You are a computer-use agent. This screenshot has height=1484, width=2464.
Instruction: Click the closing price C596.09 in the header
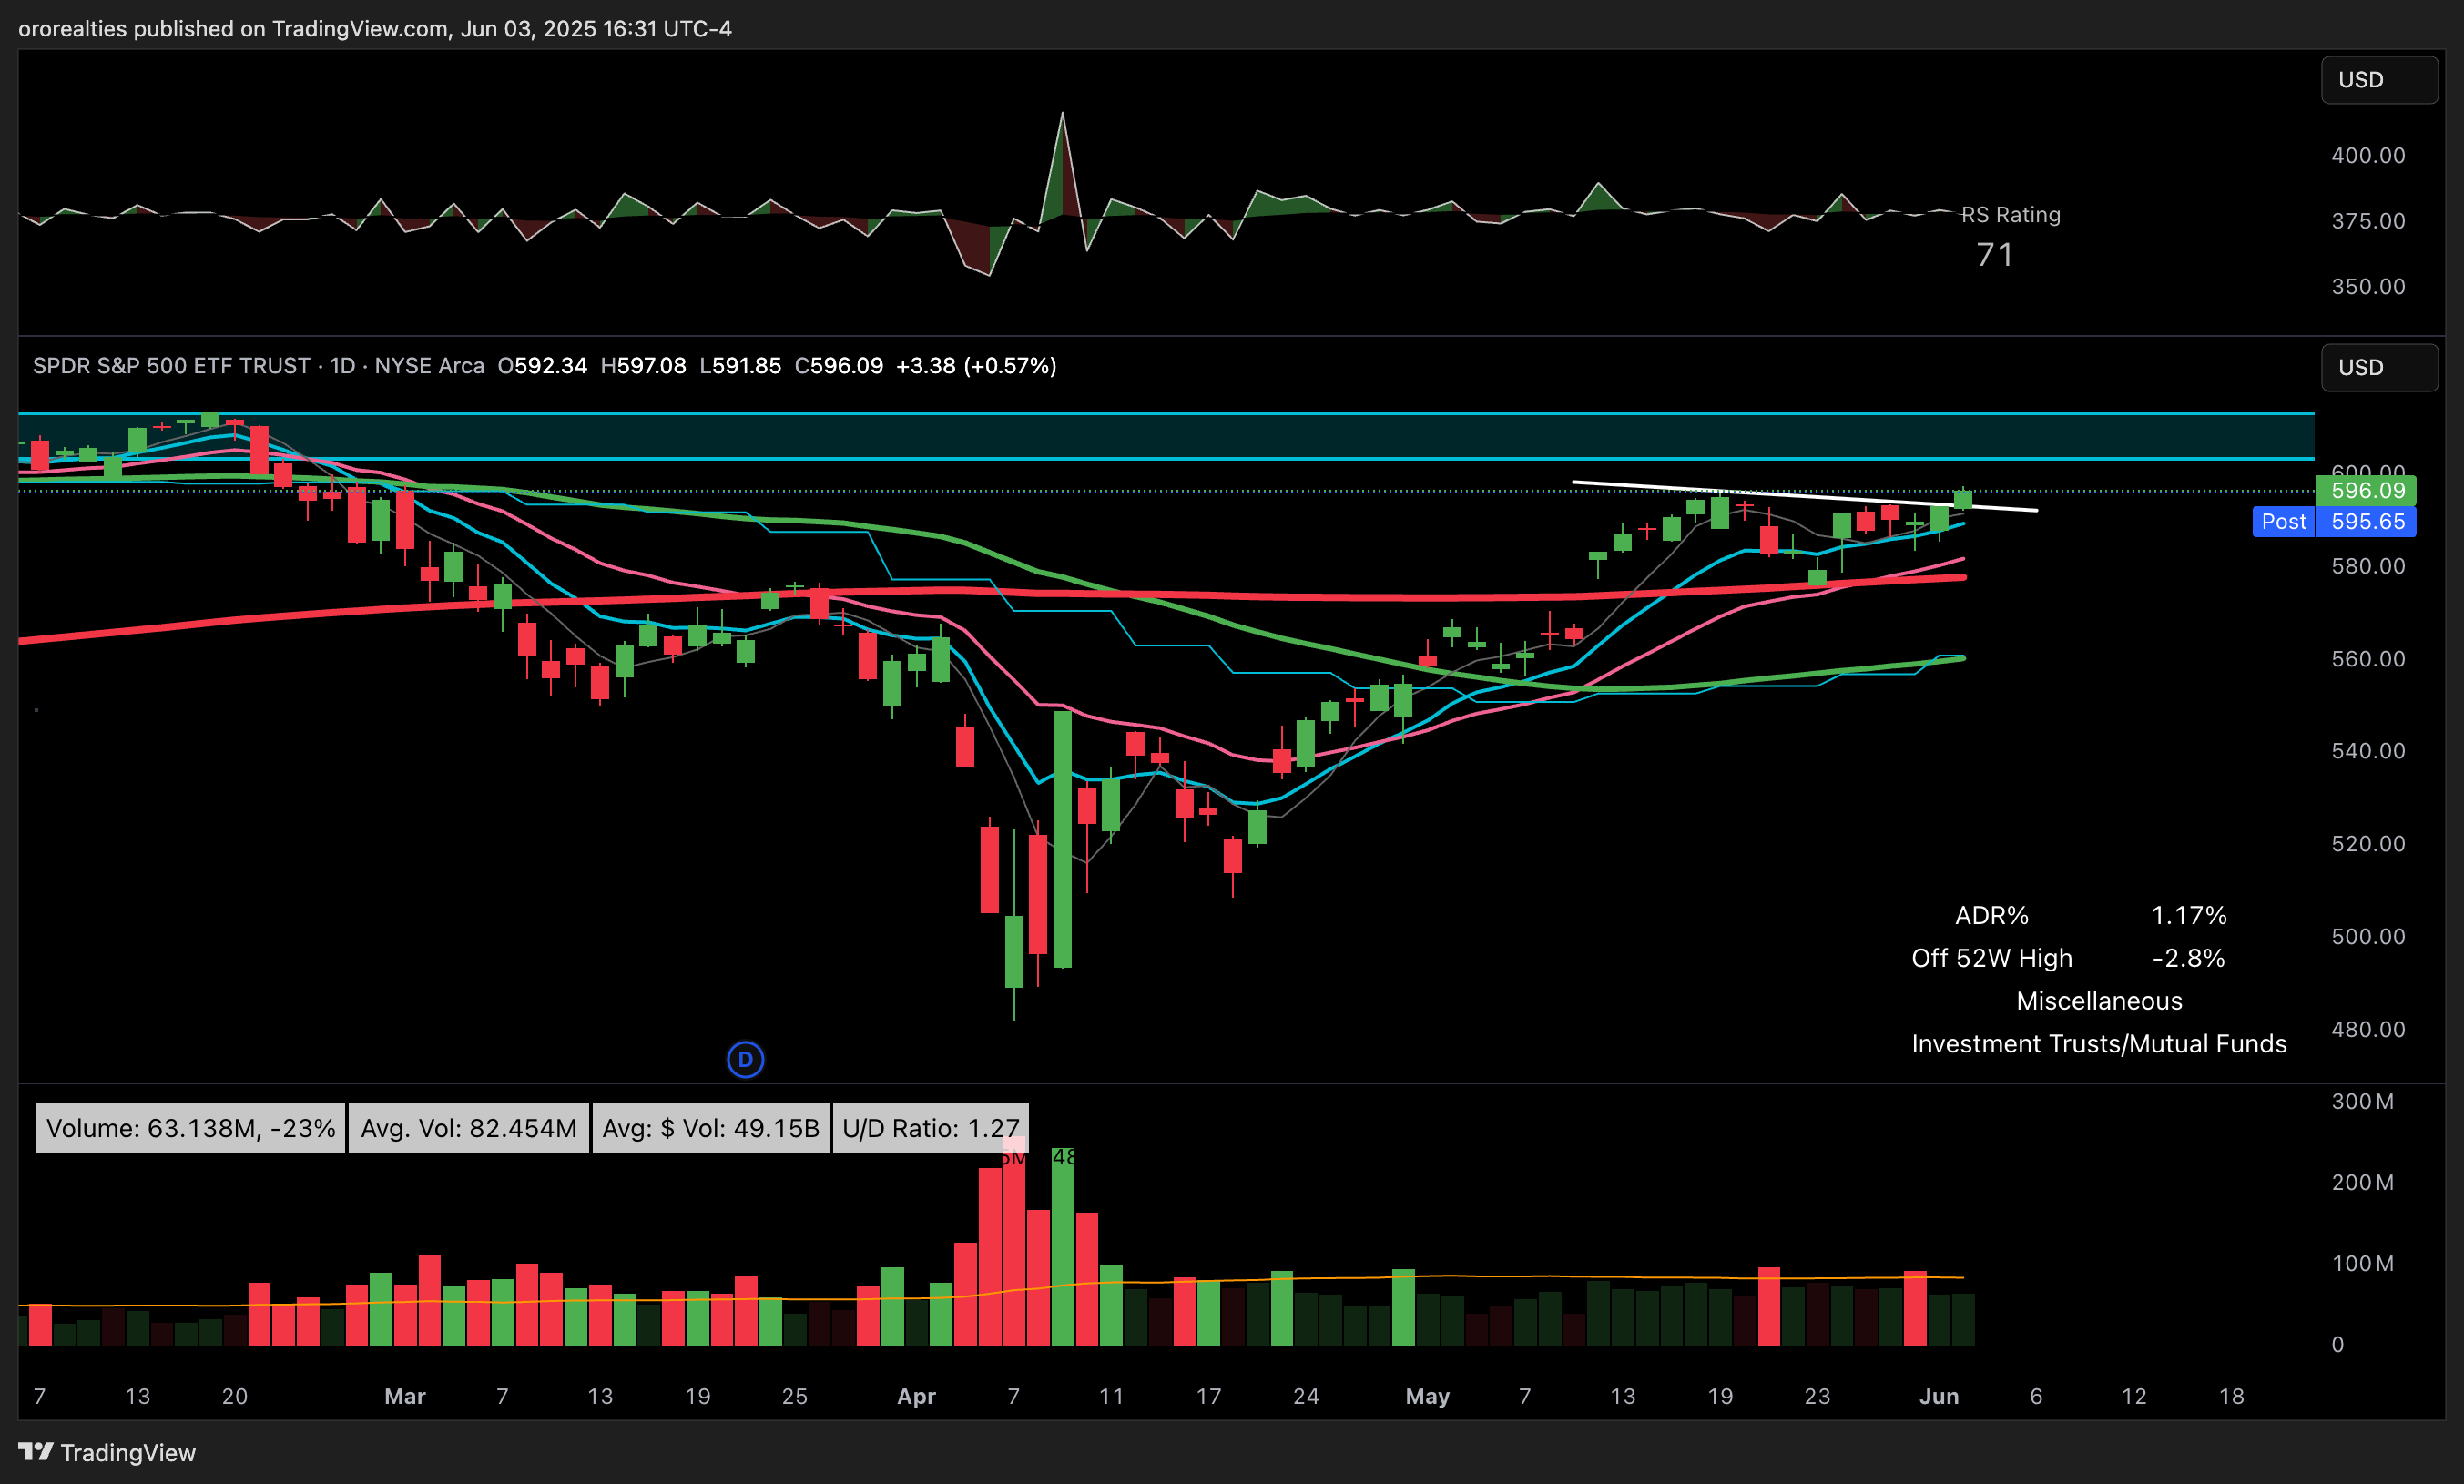(838, 366)
